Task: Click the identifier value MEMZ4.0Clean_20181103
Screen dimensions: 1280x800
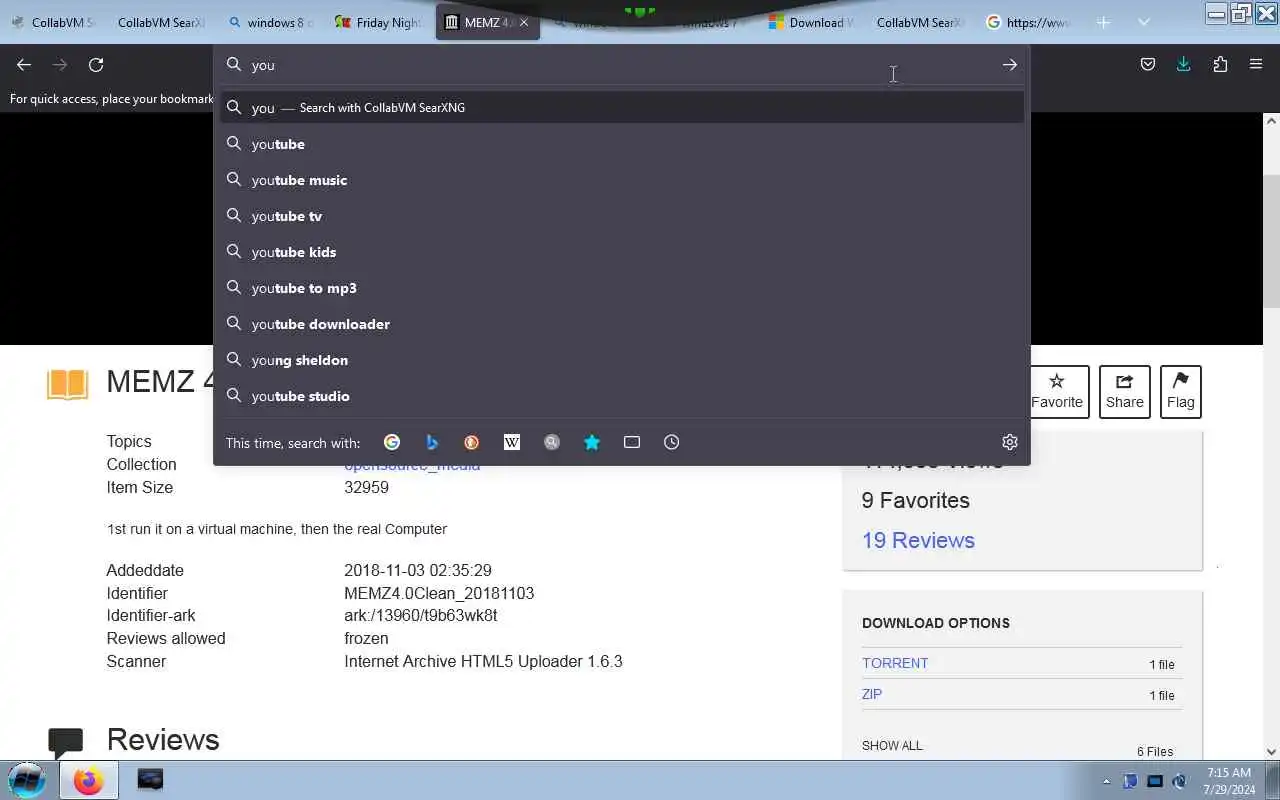Action: pos(439,593)
